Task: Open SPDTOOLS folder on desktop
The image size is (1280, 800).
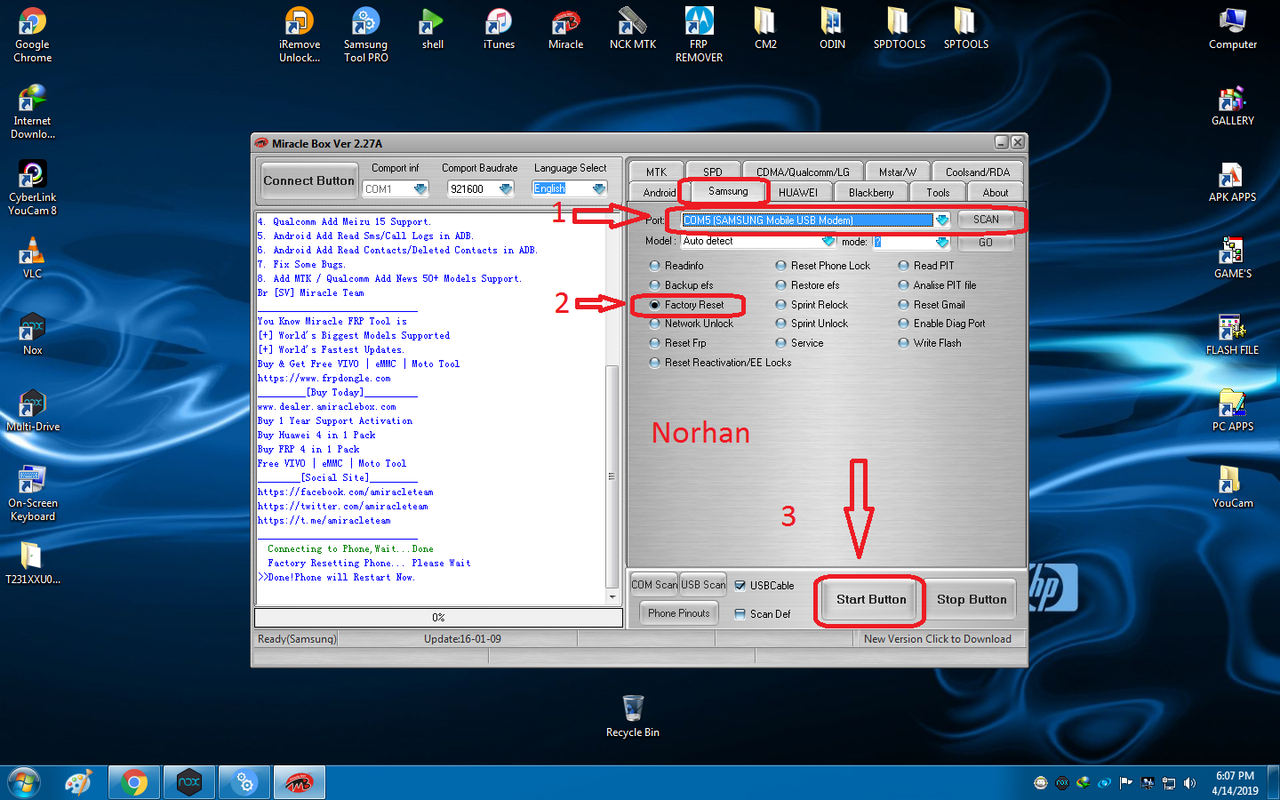Action: coord(899,29)
